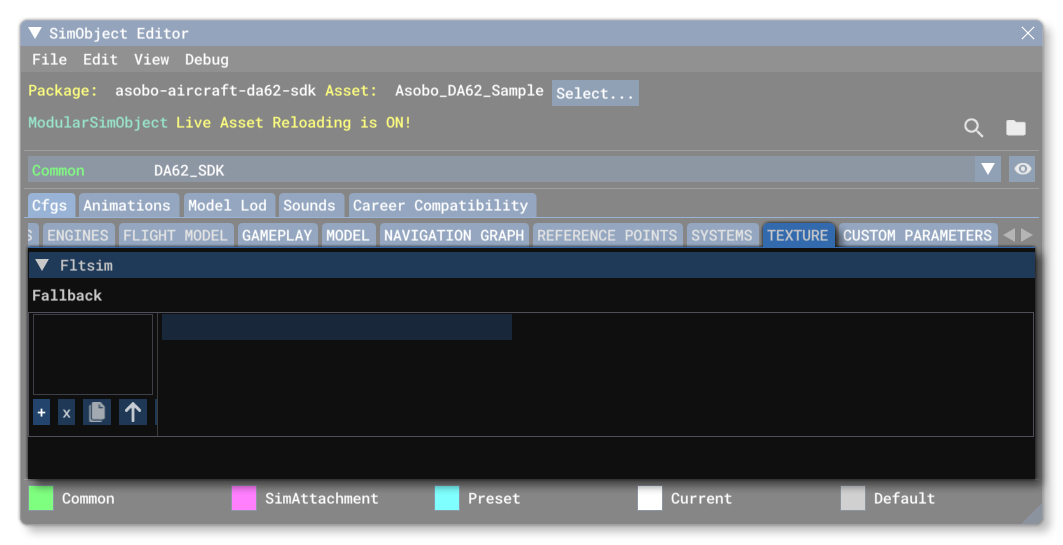
Task: Open the File menu
Action: pos(49,60)
